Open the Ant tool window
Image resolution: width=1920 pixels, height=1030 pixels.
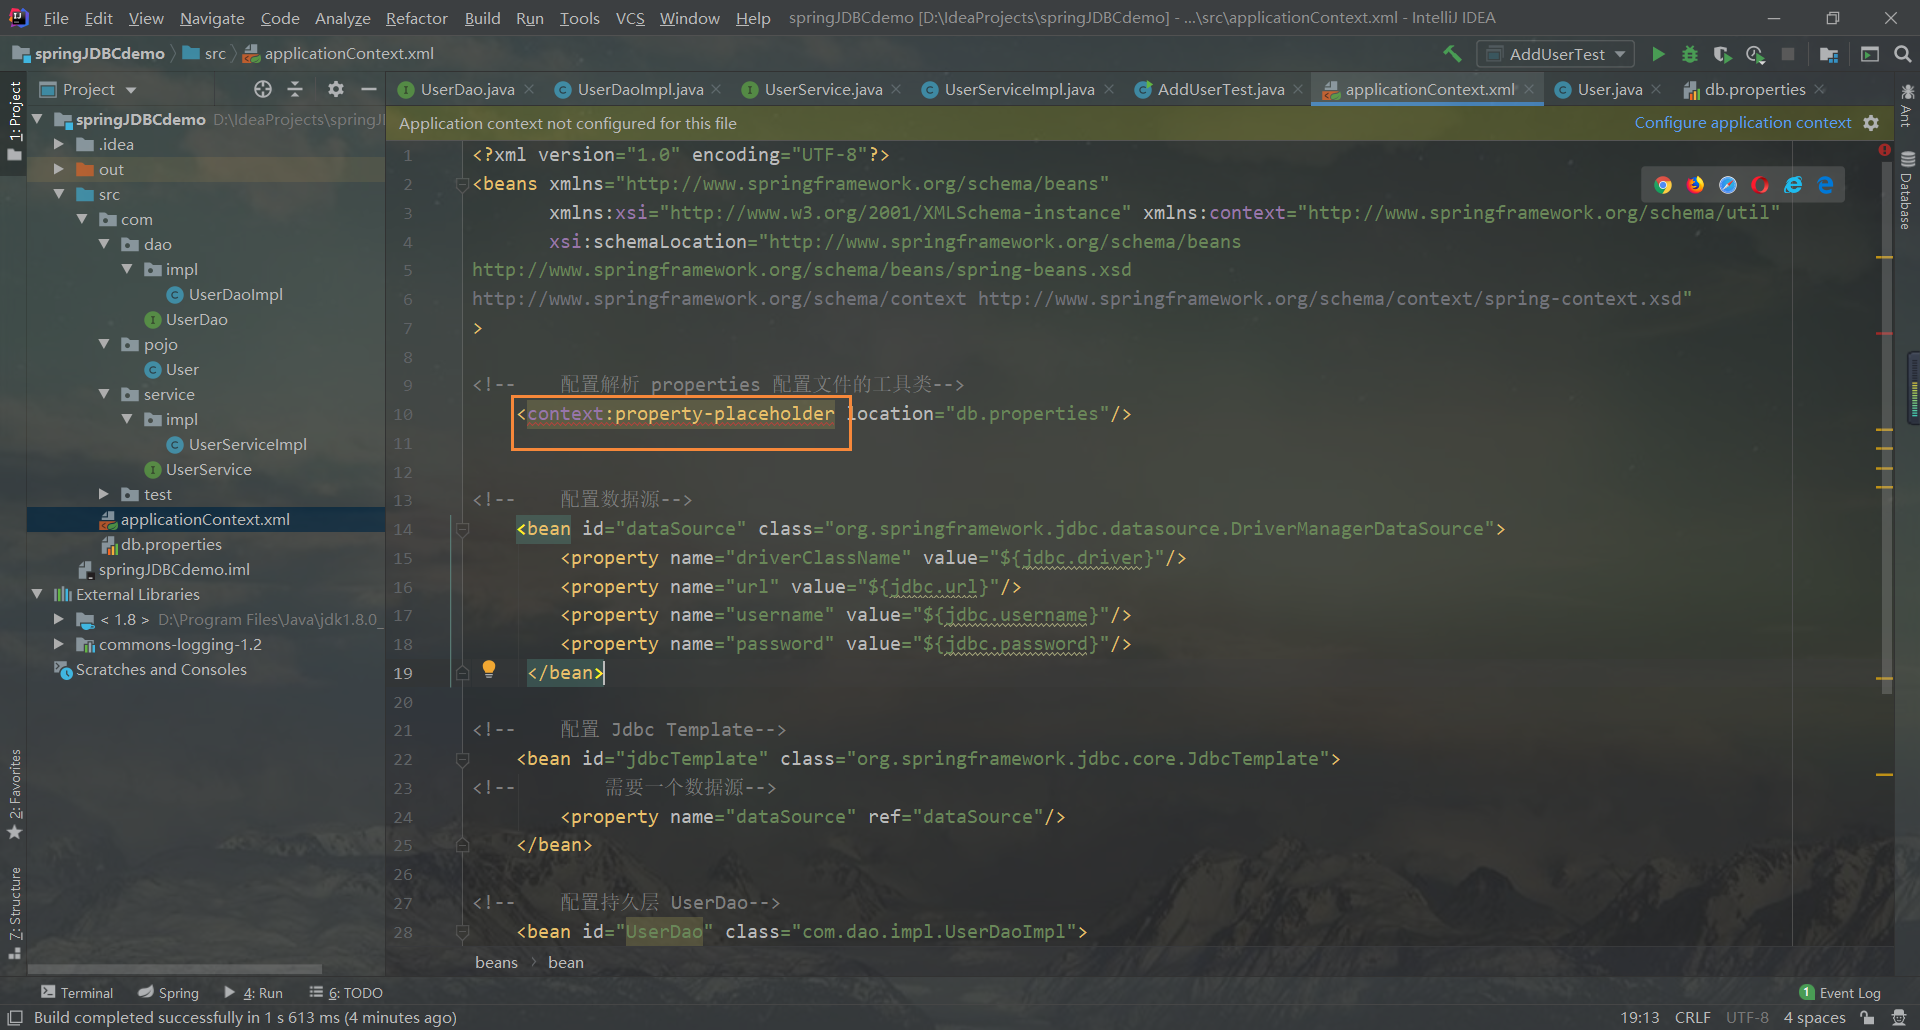1906,105
